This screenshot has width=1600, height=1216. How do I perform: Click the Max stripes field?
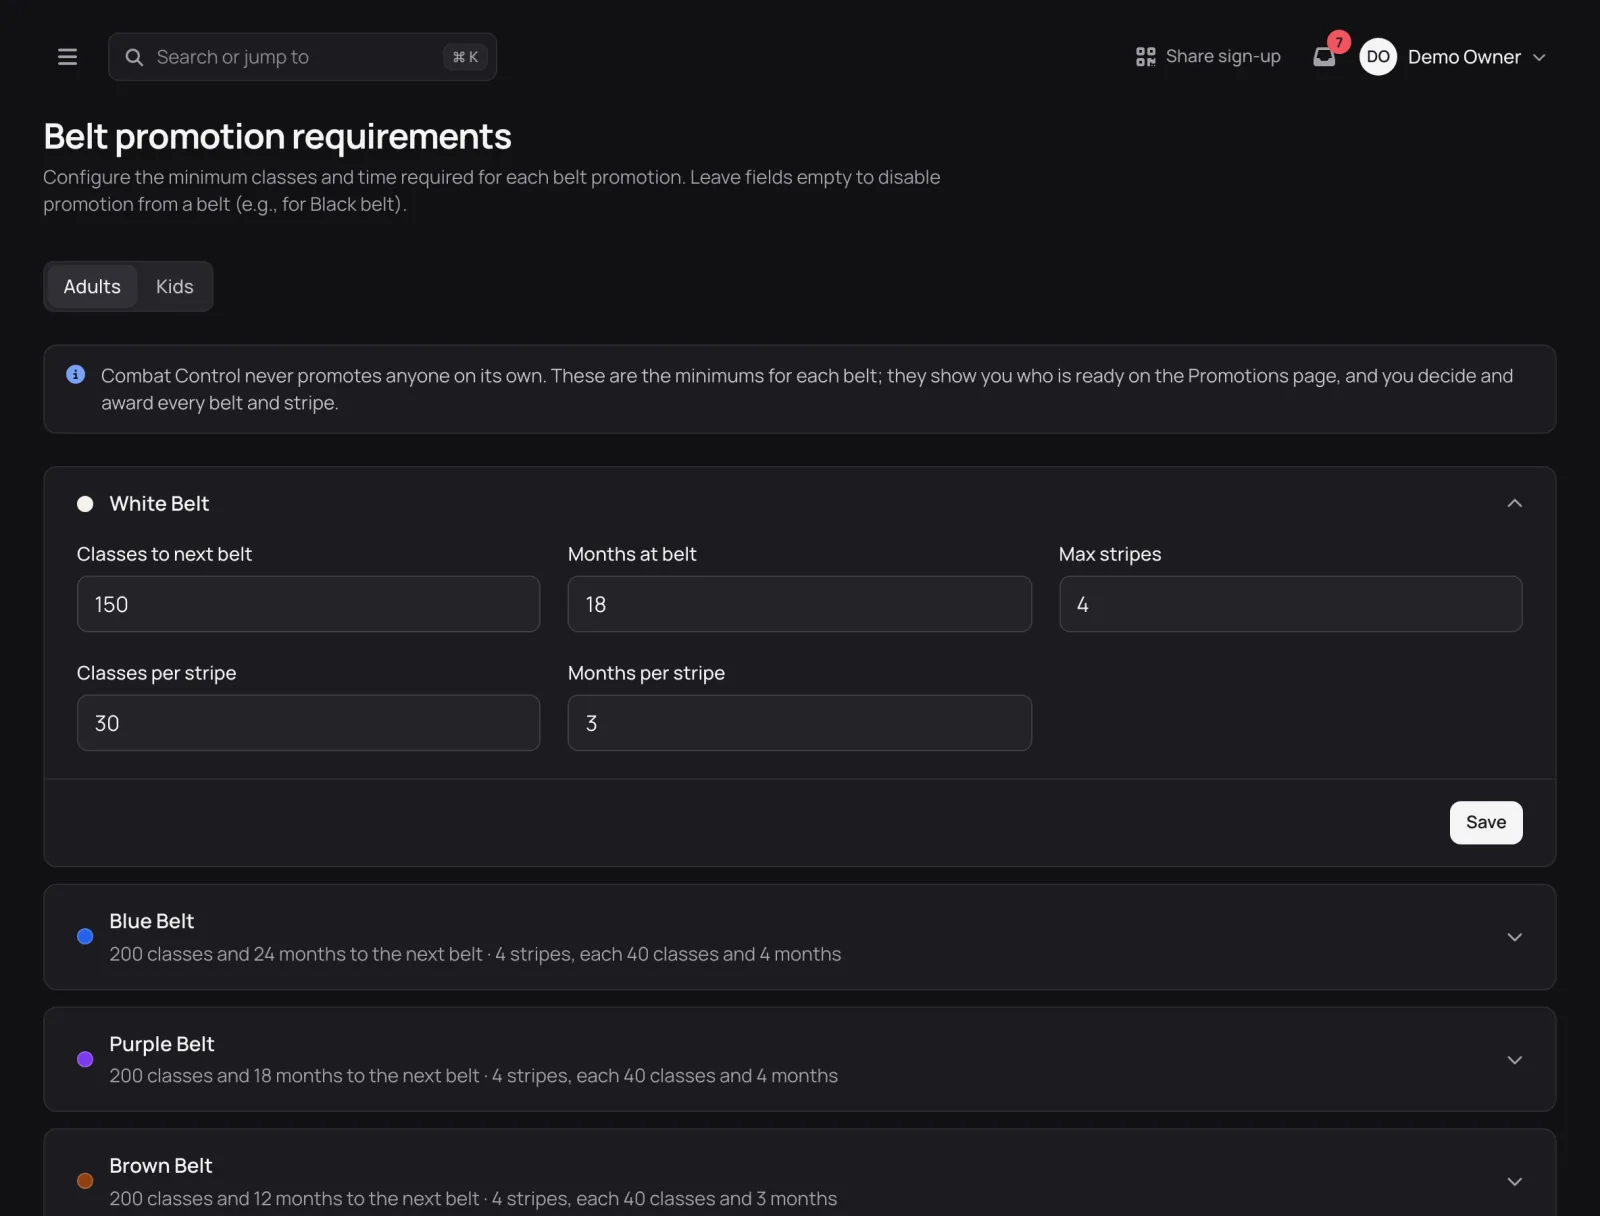(x=1290, y=604)
